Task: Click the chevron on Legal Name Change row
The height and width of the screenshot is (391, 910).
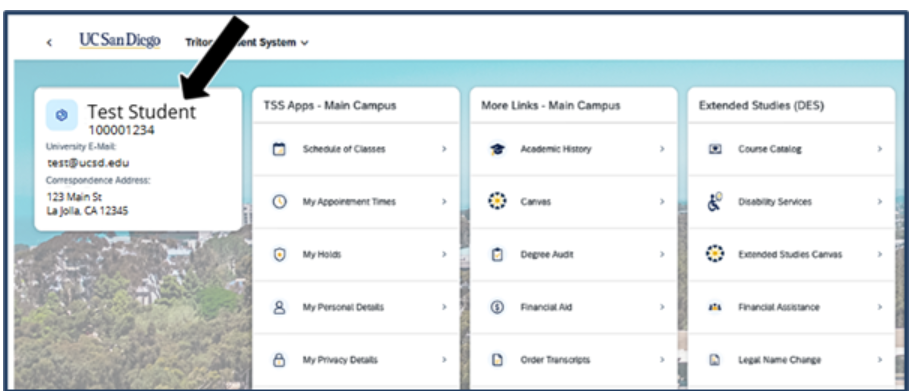Action: tap(880, 360)
